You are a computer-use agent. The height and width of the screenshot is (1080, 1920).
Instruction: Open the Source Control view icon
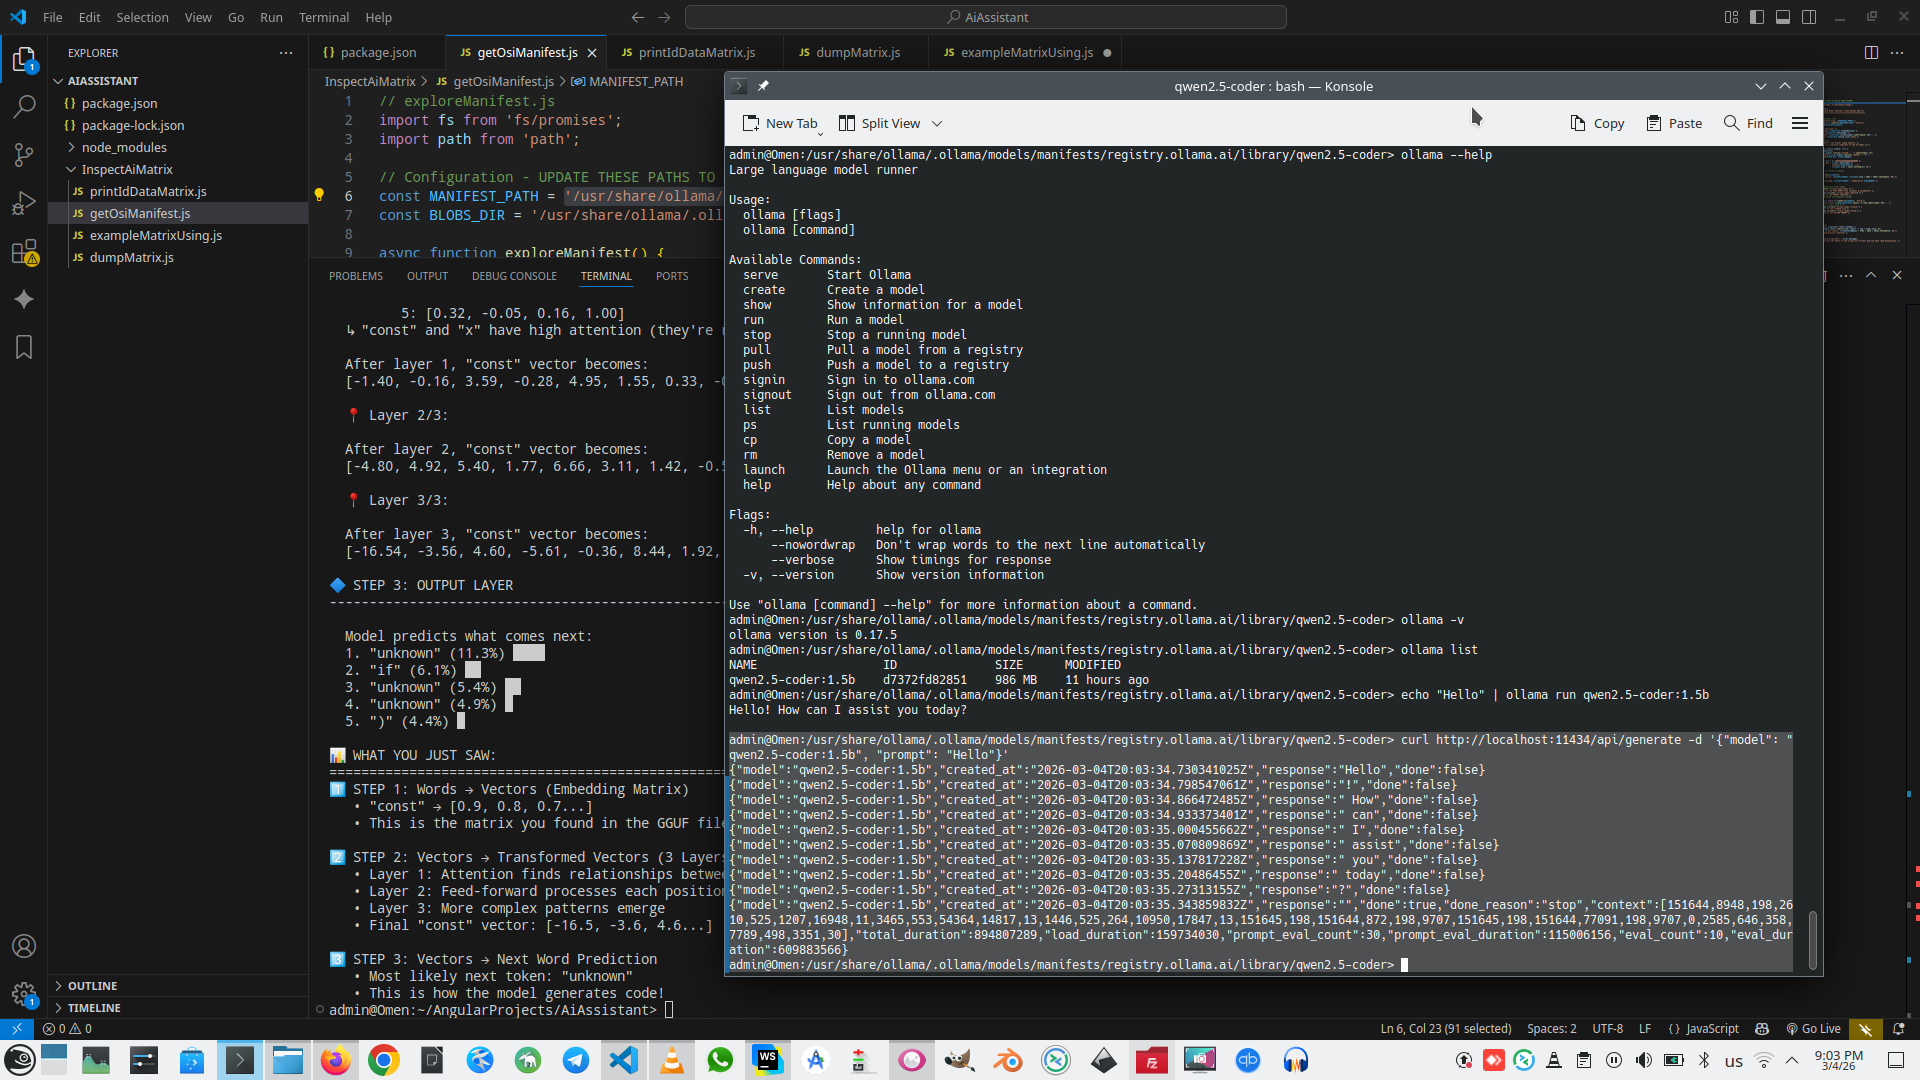[x=24, y=154]
